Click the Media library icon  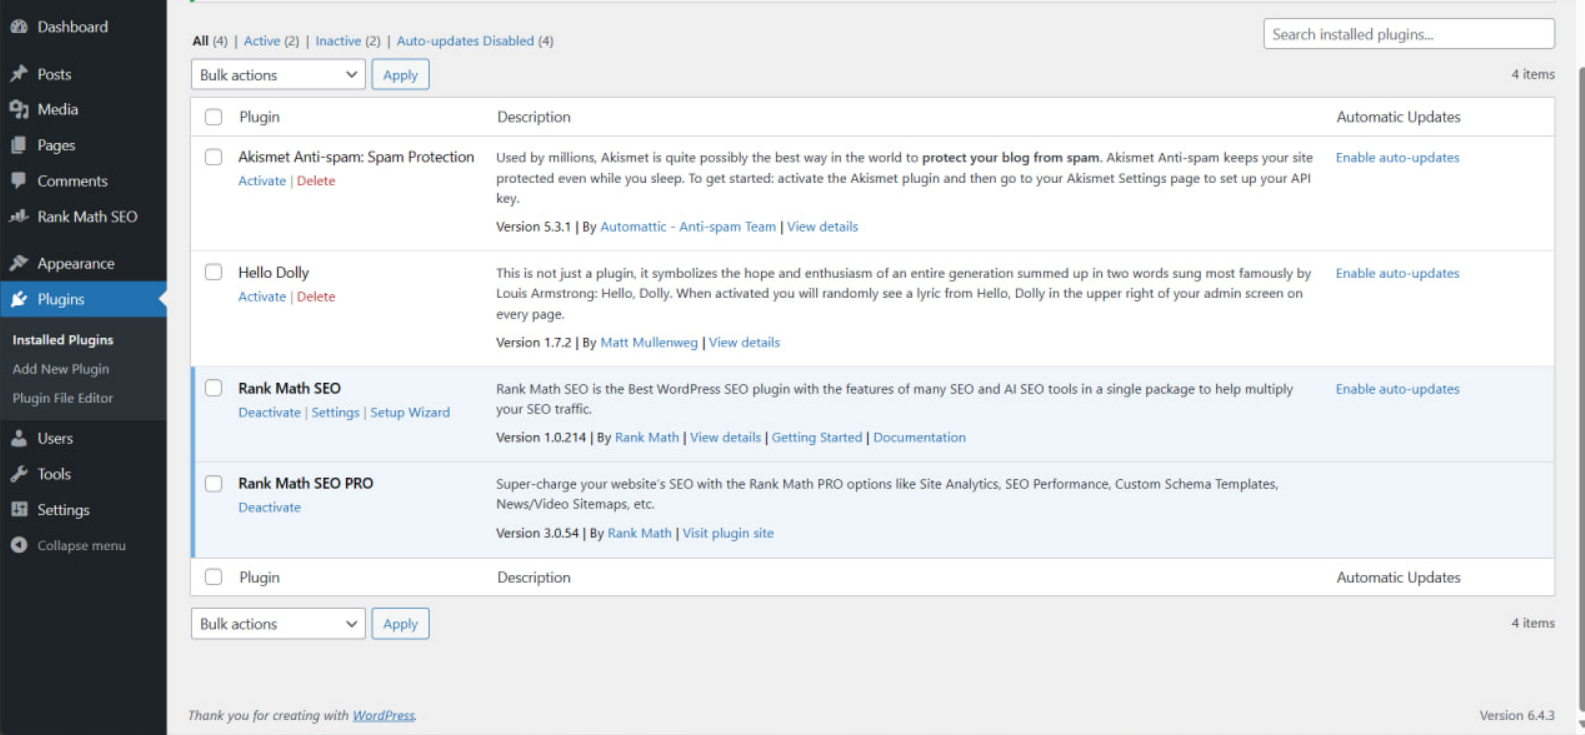pos(18,109)
